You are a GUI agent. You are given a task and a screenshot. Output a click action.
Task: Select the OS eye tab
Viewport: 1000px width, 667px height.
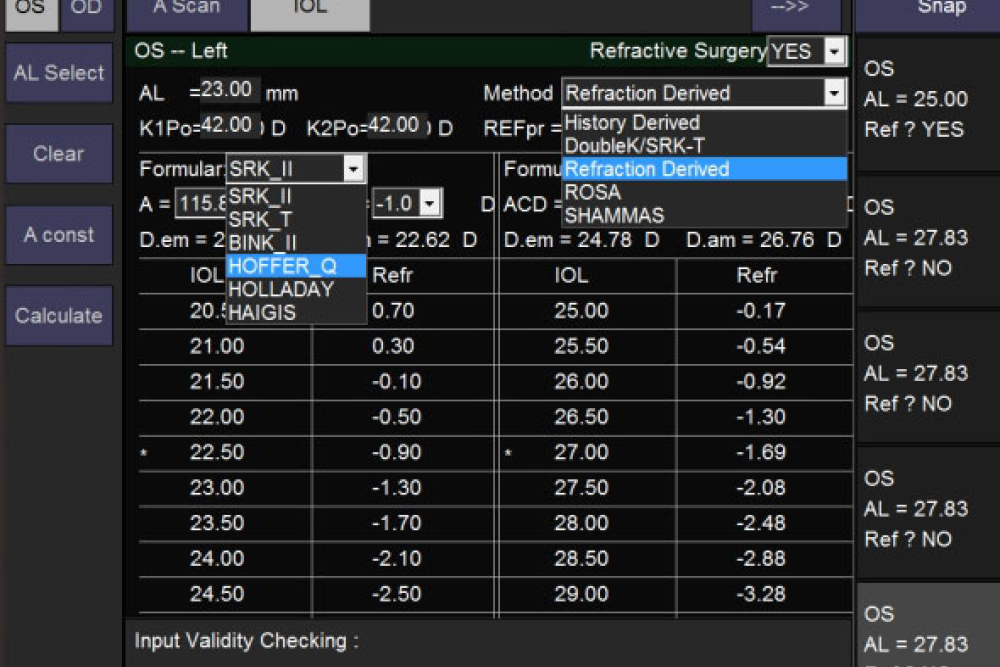[x=30, y=10]
